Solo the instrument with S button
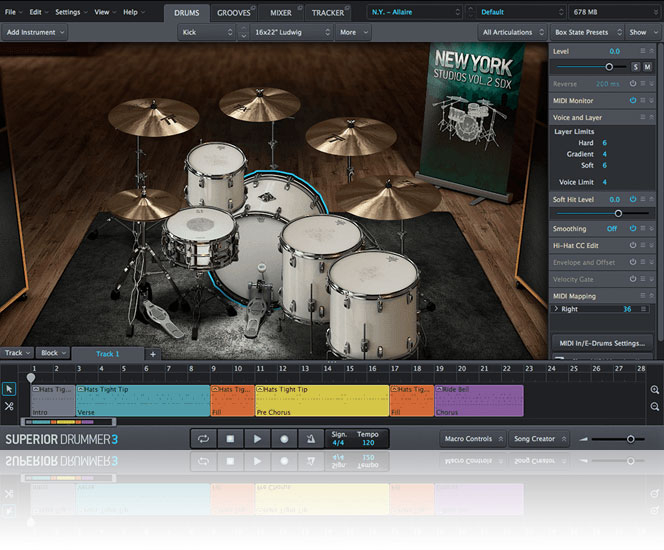664x550 pixels. point(634,66)
